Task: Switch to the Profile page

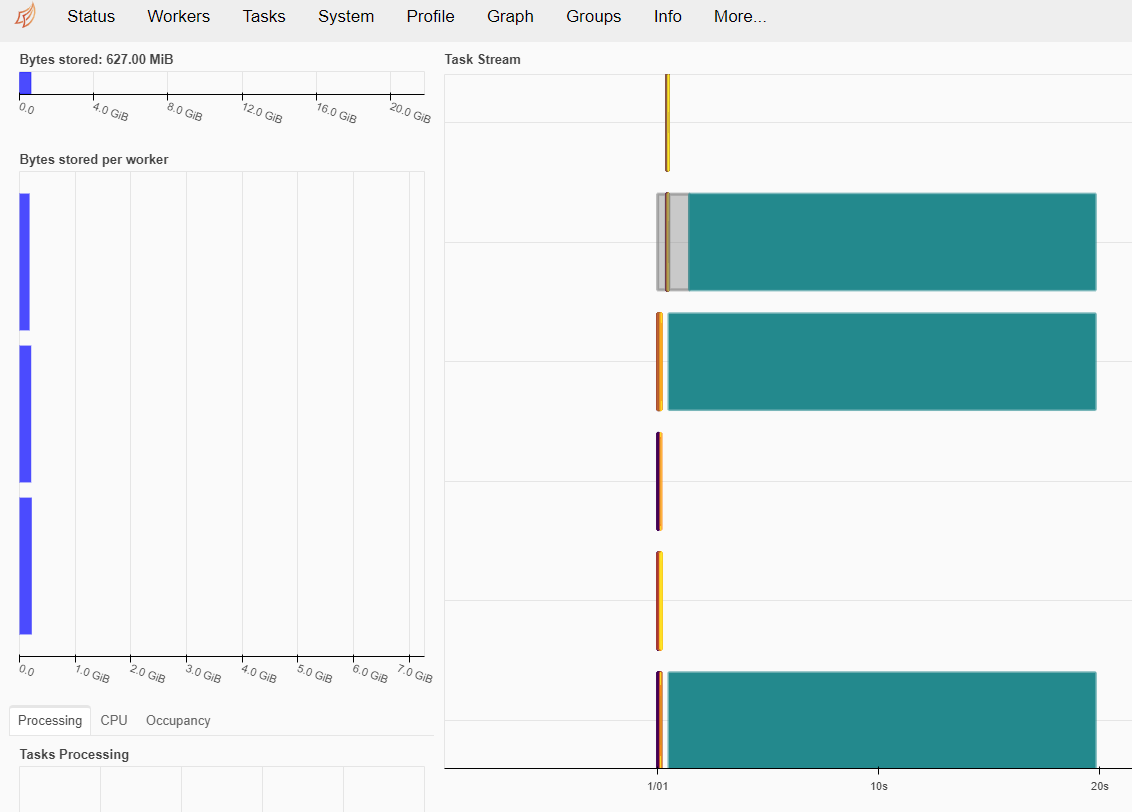Action: (430, 17)
